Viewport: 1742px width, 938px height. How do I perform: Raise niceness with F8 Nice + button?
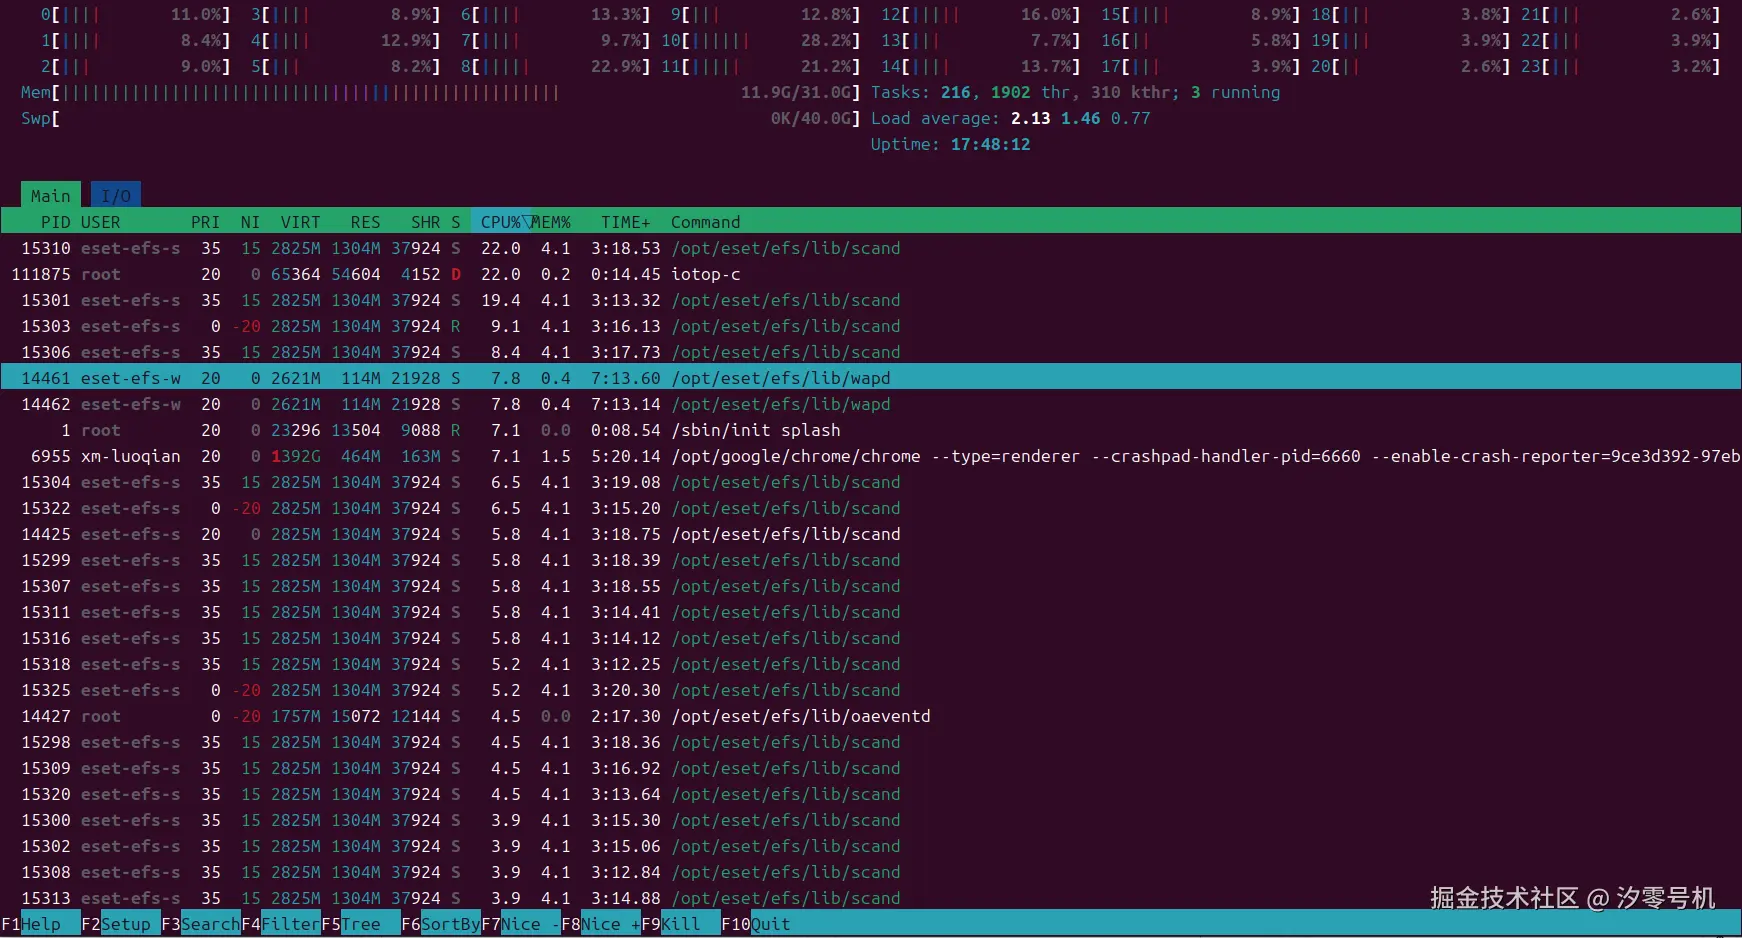(600, 924)
